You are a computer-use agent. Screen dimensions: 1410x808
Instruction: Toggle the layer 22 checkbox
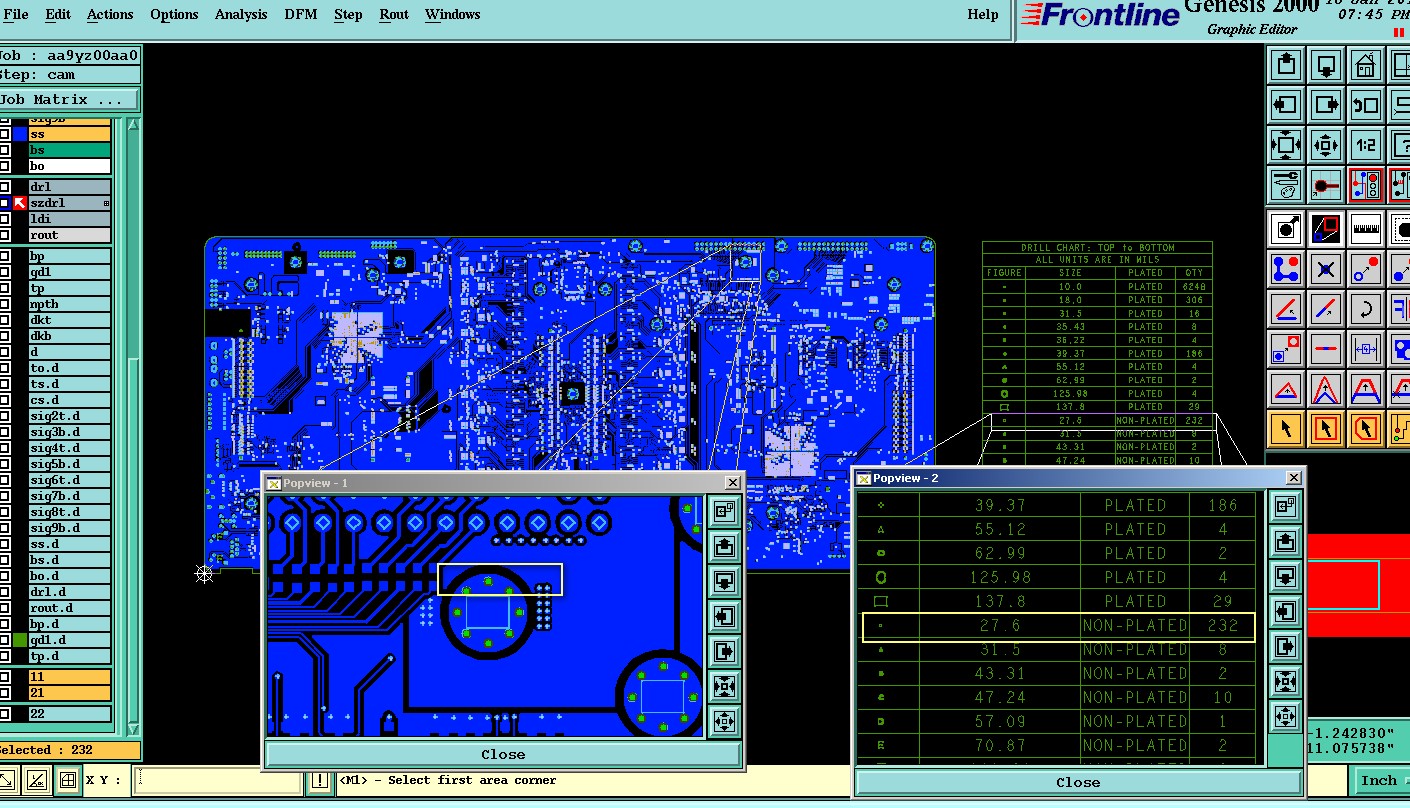pyautogui.click(x=5, y=714)
